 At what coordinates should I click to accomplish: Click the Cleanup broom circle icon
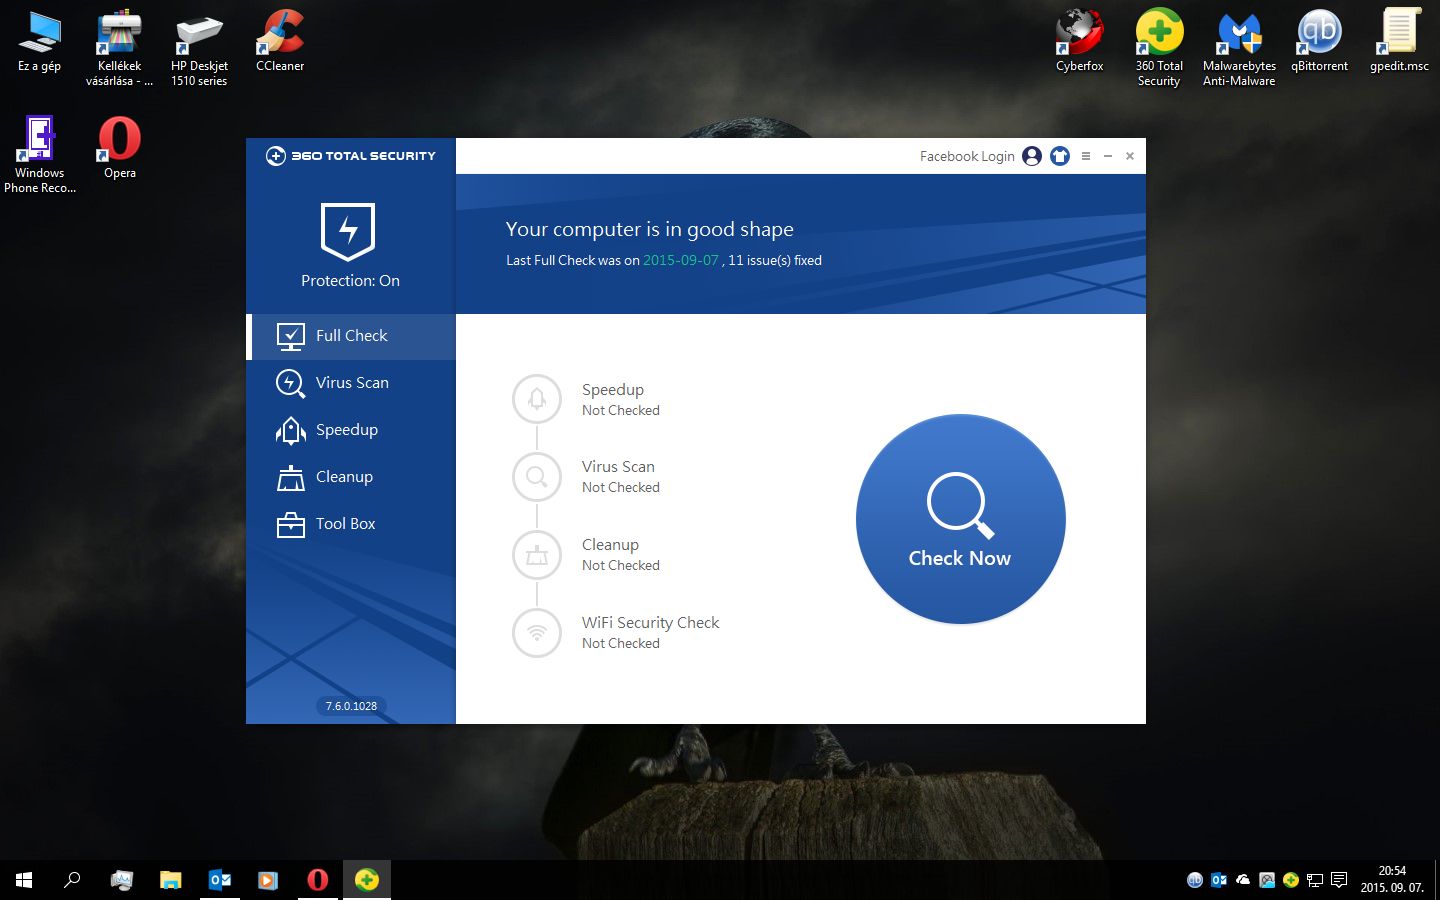coord(537,555)
